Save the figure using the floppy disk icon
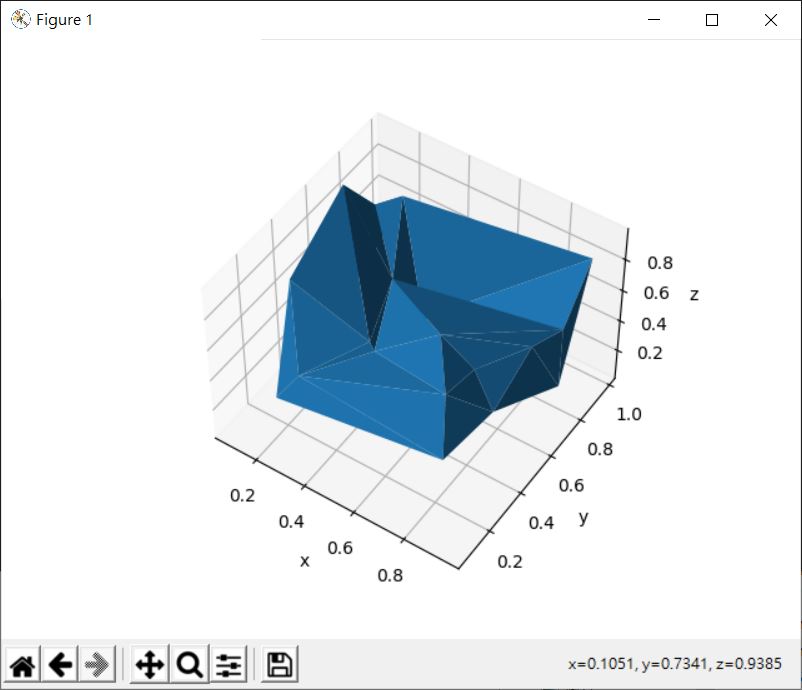 point(279,662)
